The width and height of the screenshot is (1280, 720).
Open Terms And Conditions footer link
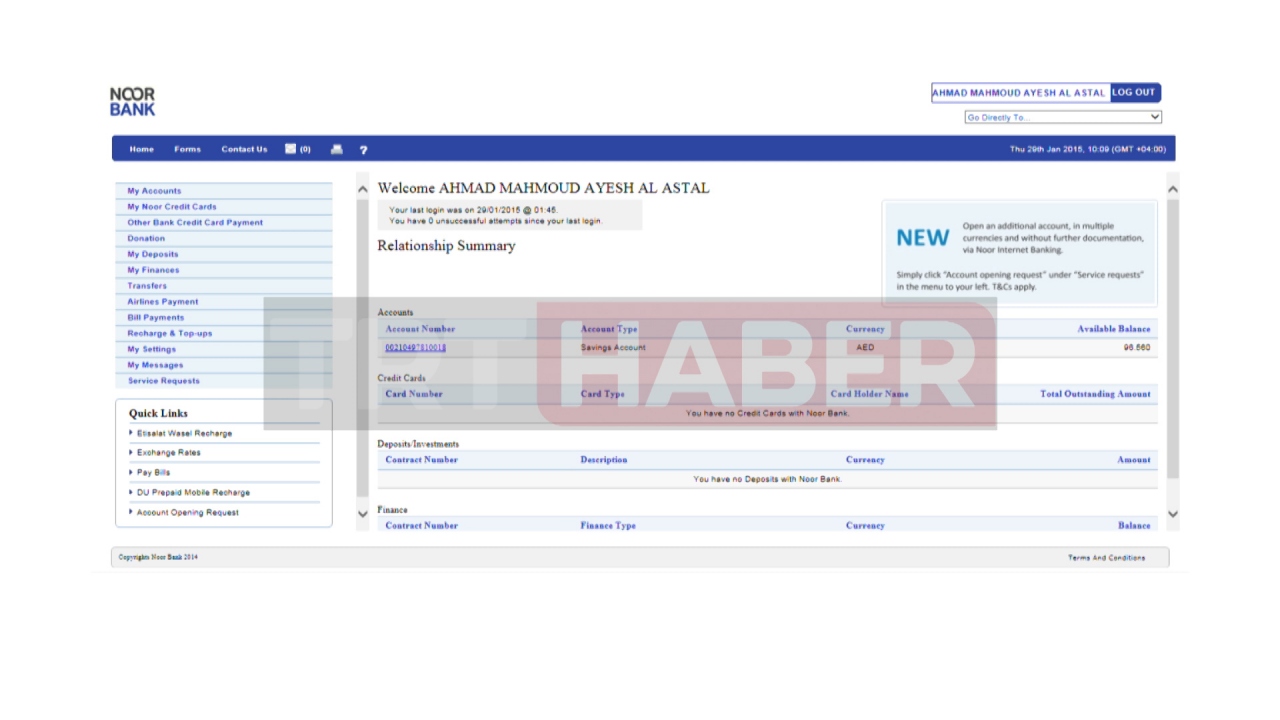(x=1106, y=558)
